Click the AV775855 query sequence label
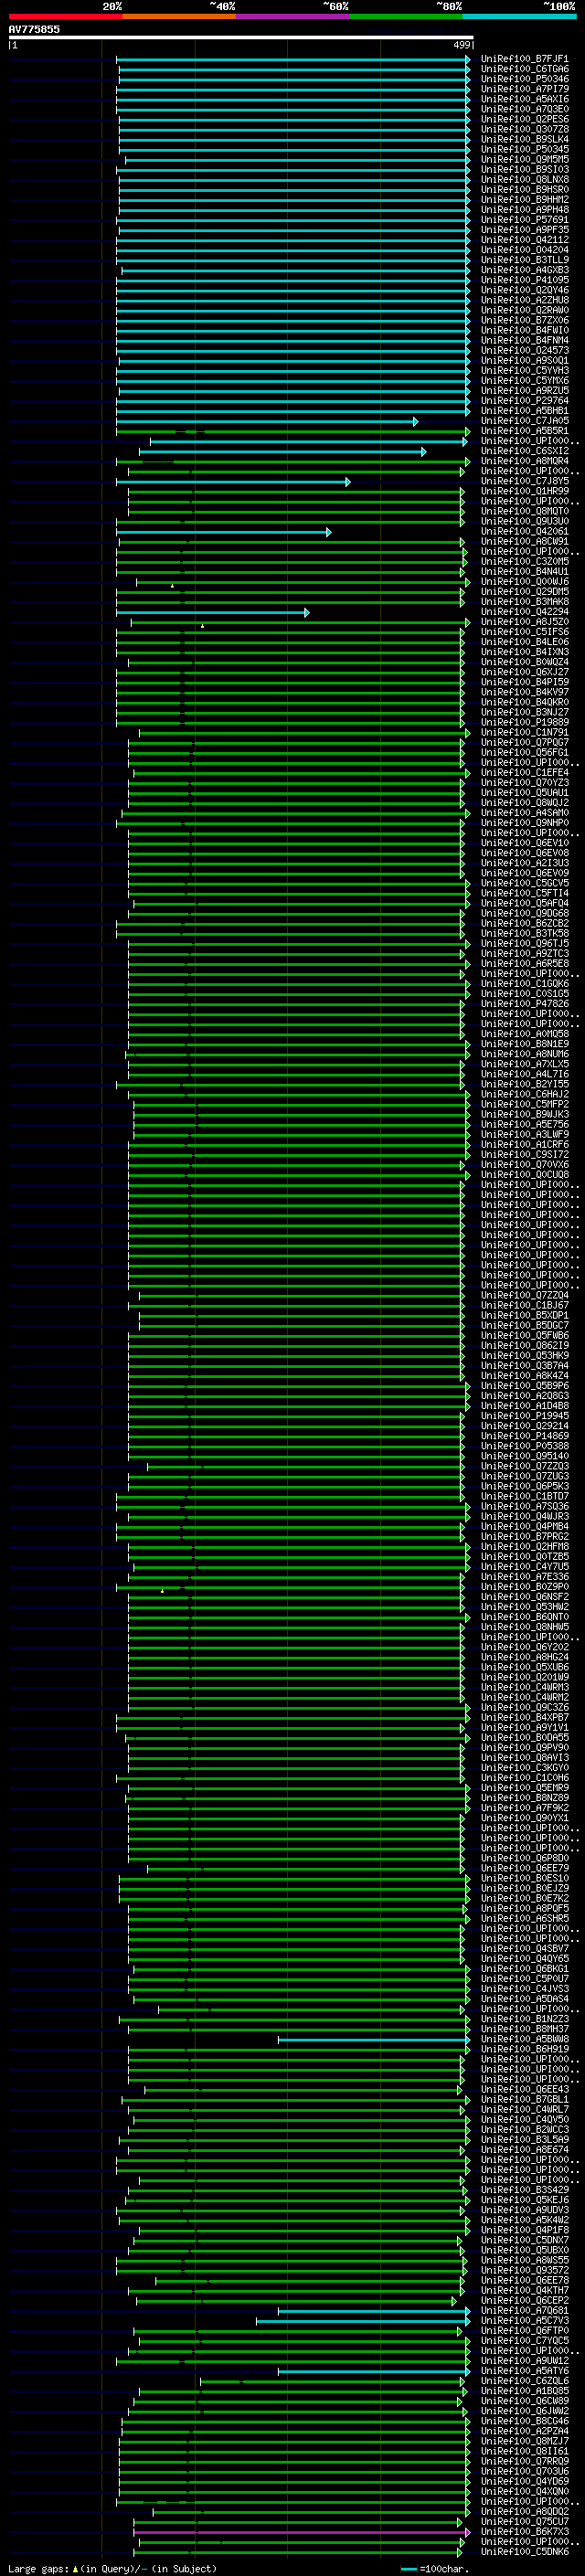The image size is (585, 2576). [34, 30]
